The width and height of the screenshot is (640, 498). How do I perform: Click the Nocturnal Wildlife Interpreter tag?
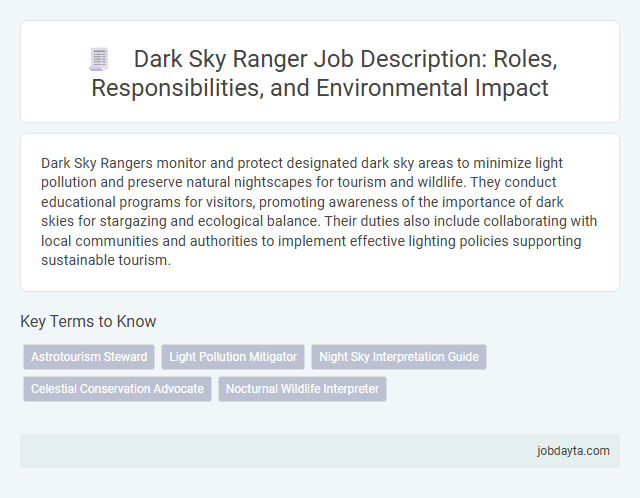pyautogui.click(x=302, y=389)
